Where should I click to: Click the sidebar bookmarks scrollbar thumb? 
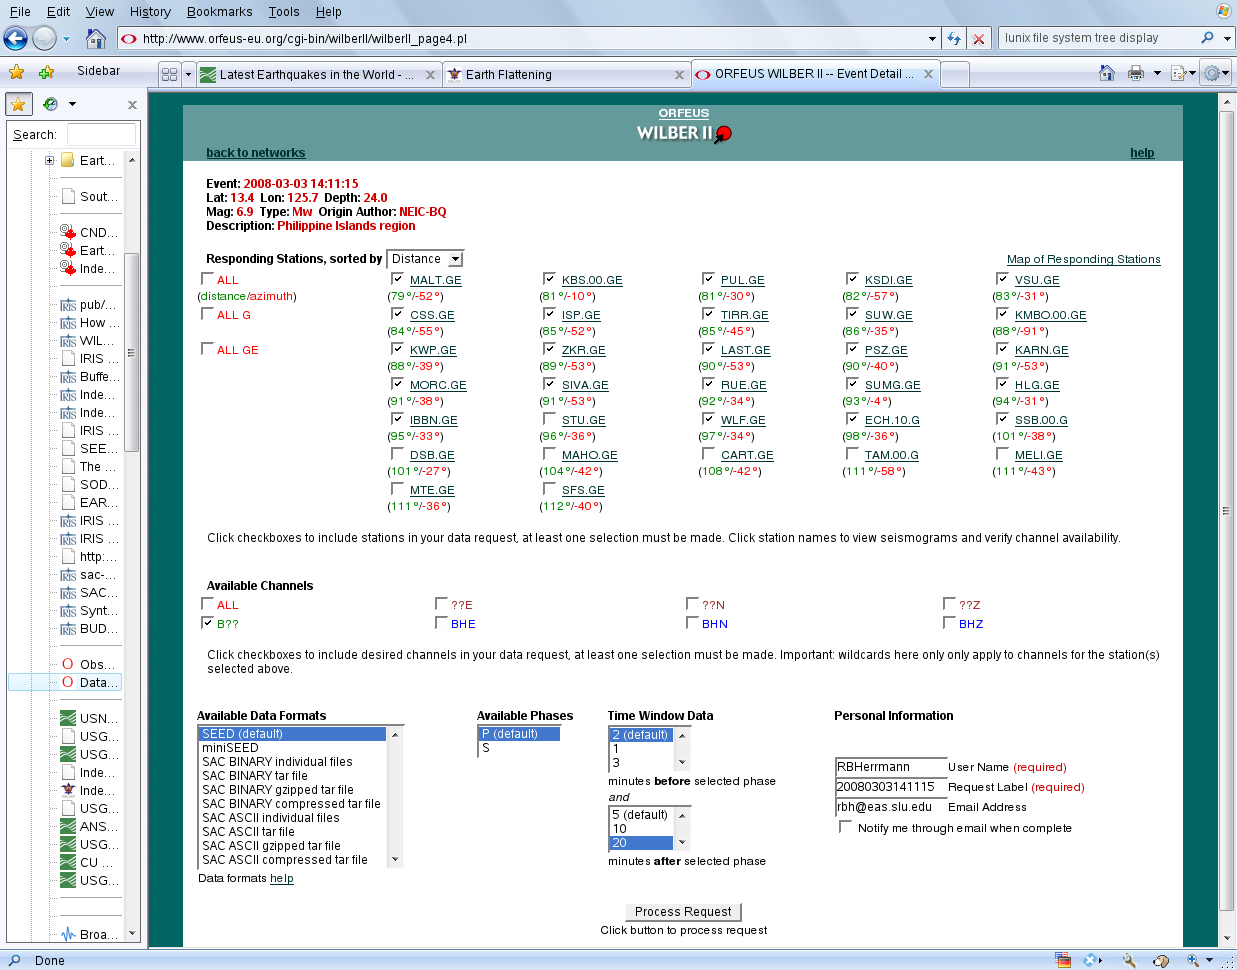(x=131, y=352)
